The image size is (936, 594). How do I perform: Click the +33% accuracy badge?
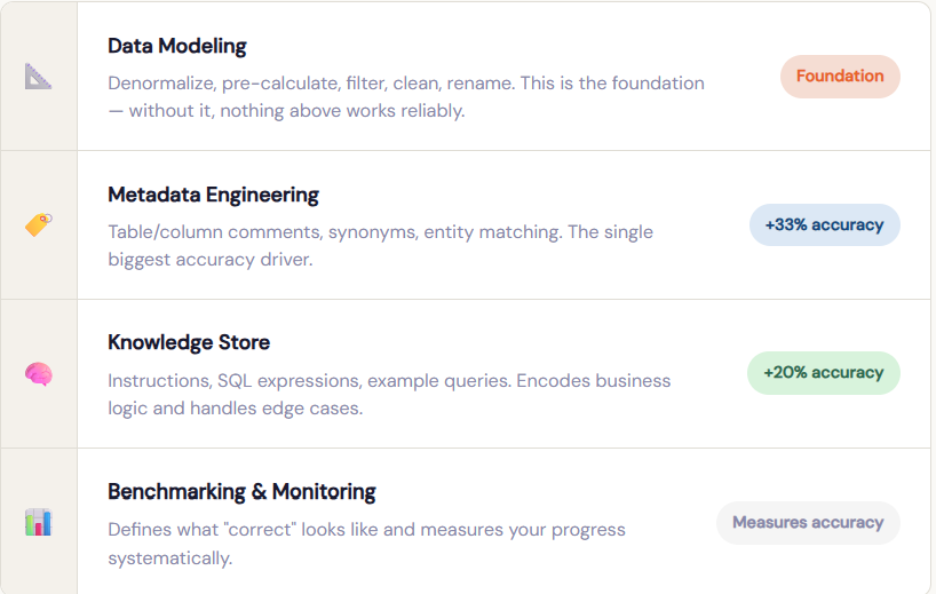click(x=824, y=225)
